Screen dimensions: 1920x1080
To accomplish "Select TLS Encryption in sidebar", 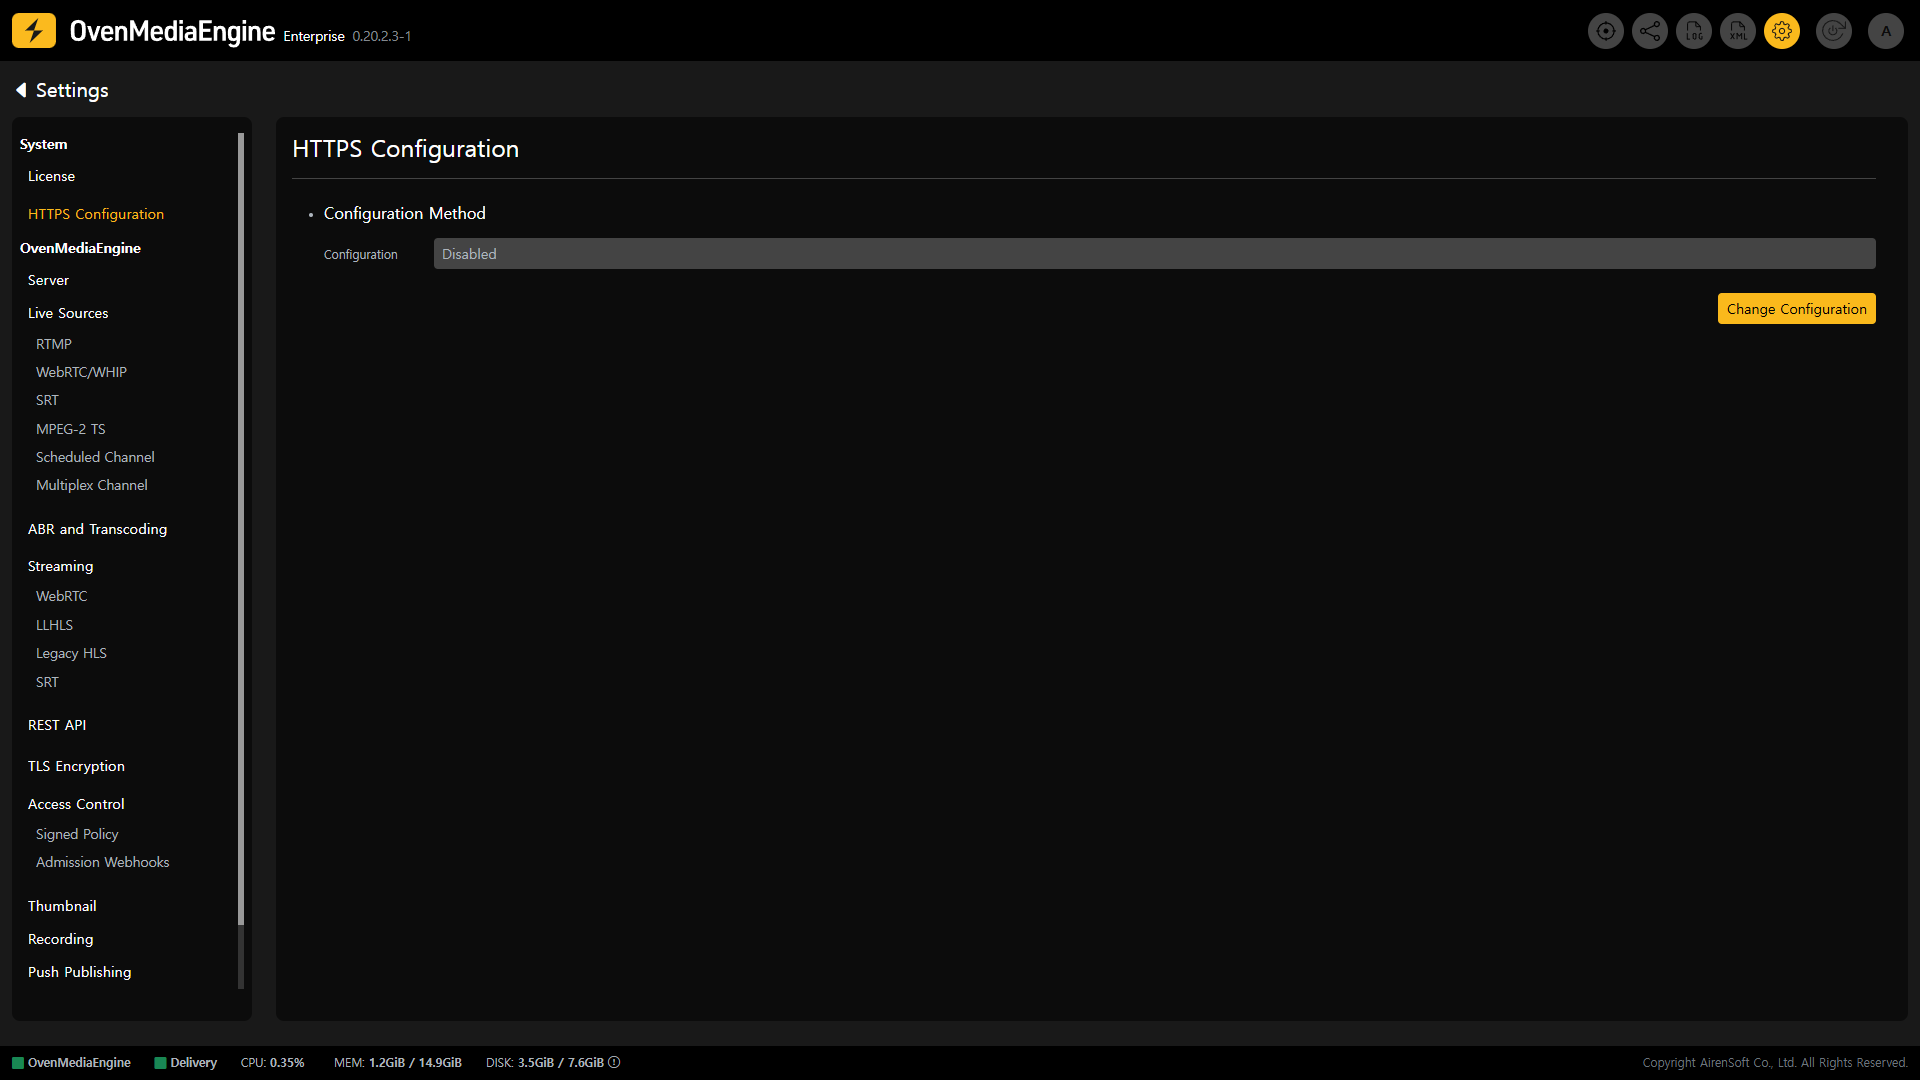I will tap(76, 766).
